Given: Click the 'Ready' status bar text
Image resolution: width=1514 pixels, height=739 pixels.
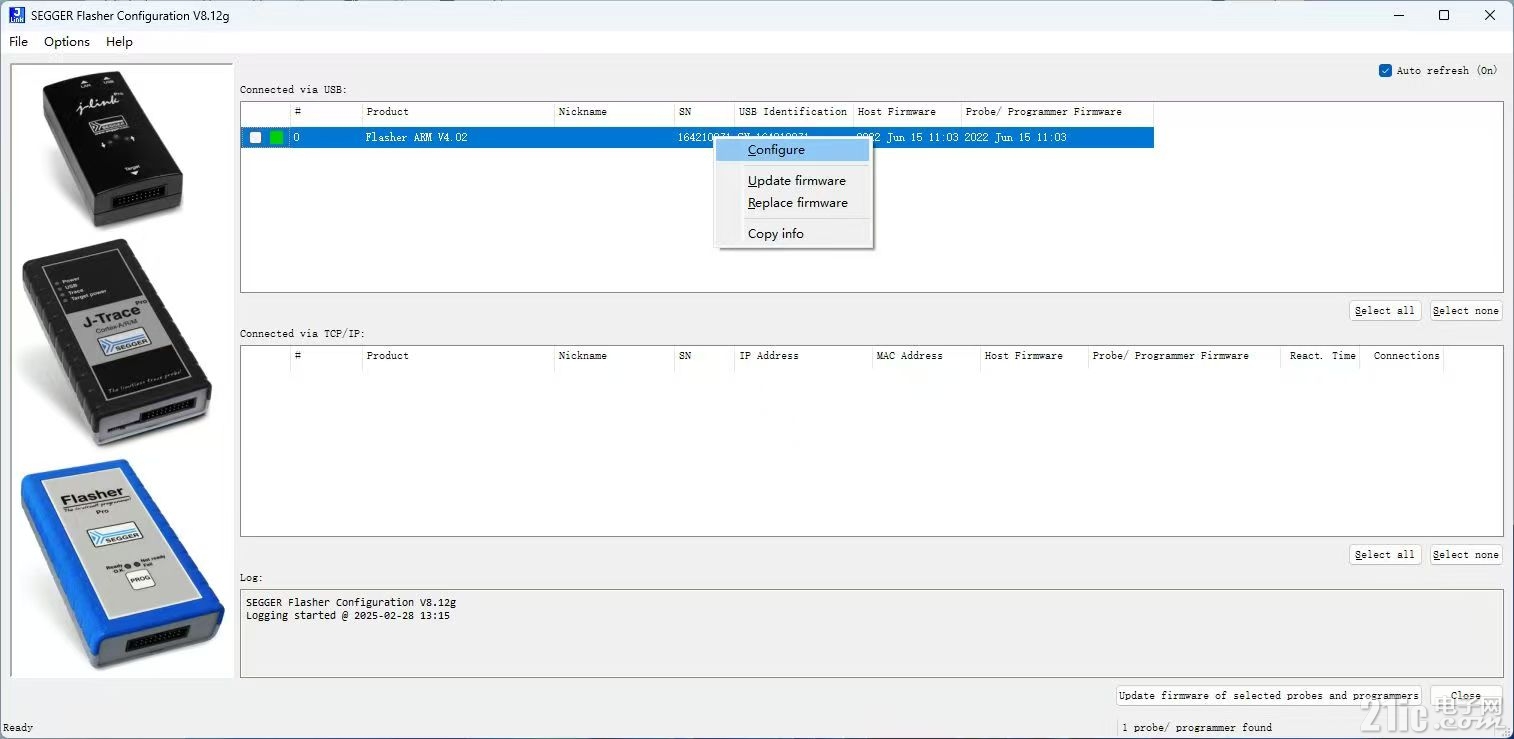Looking at the screenshot, I should pyautogui.click(x=18, y=728).
